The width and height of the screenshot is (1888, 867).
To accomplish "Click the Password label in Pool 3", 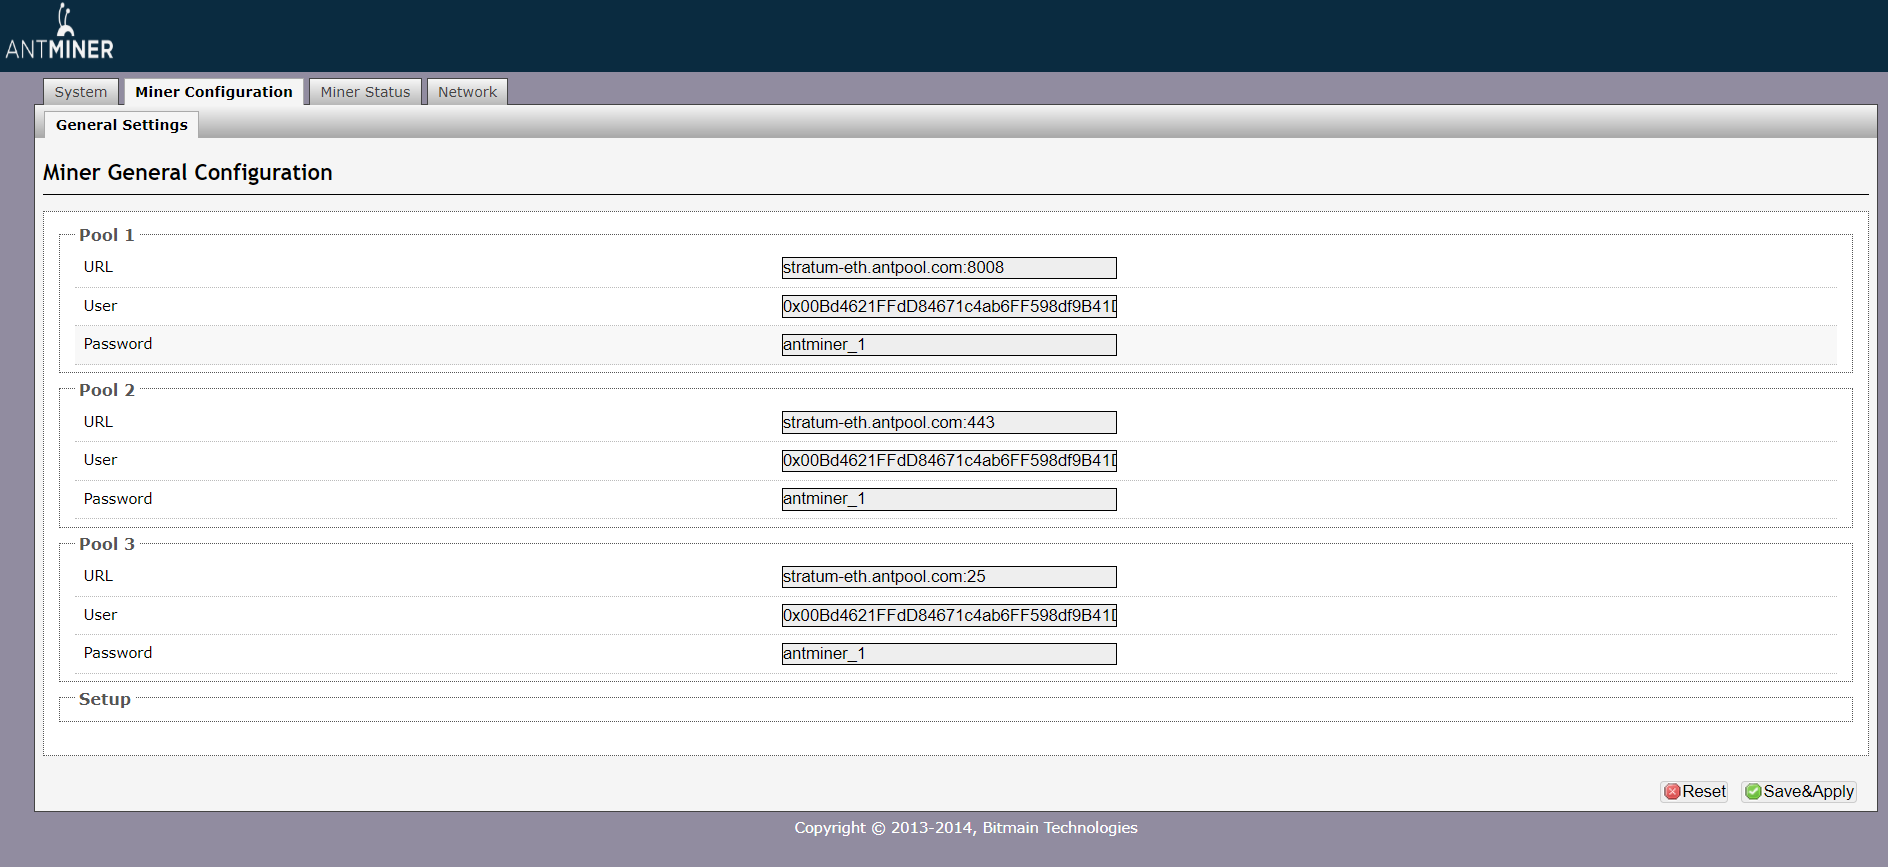I will click(x=118, y=653).
